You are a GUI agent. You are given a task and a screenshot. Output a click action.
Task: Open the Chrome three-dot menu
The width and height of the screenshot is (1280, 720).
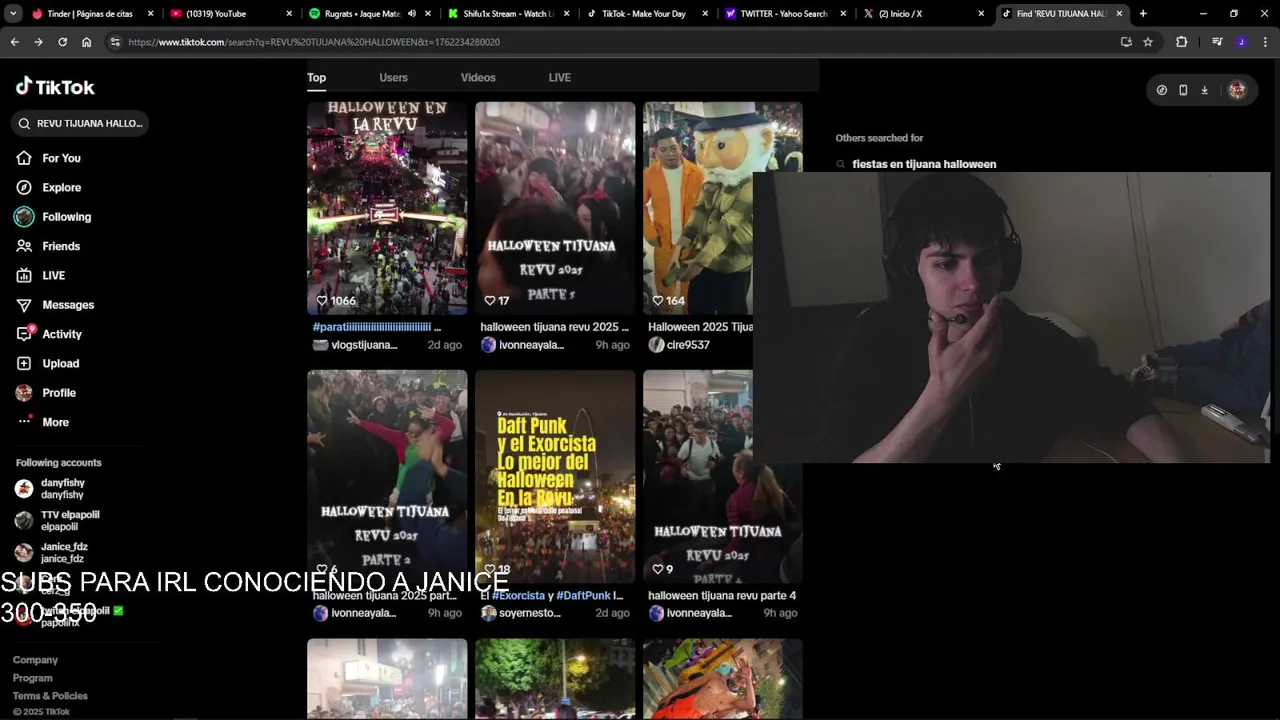[1265, 42]
